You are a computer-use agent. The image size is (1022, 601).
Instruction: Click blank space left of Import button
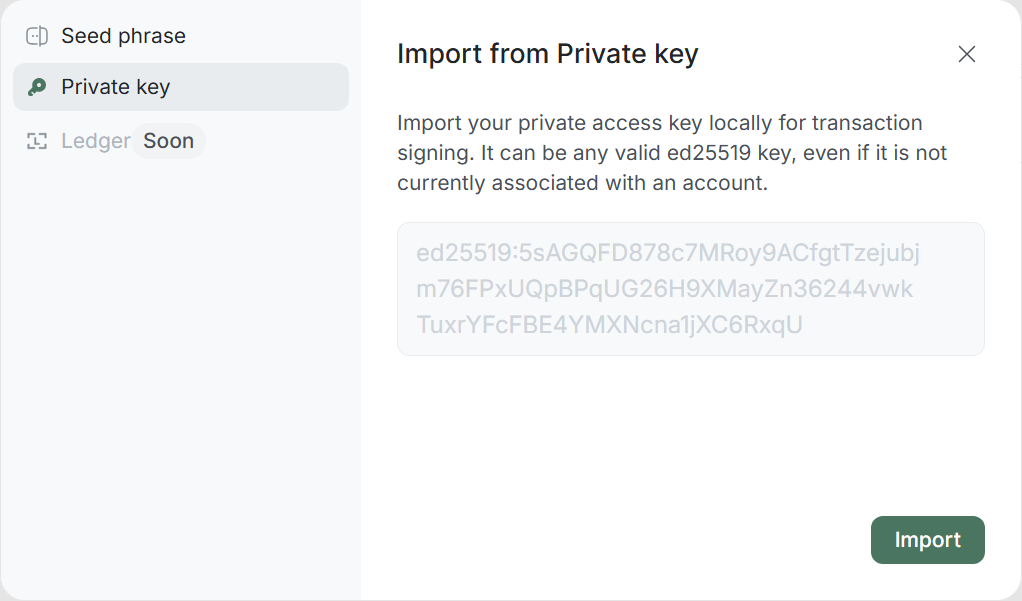pos(620,540)
